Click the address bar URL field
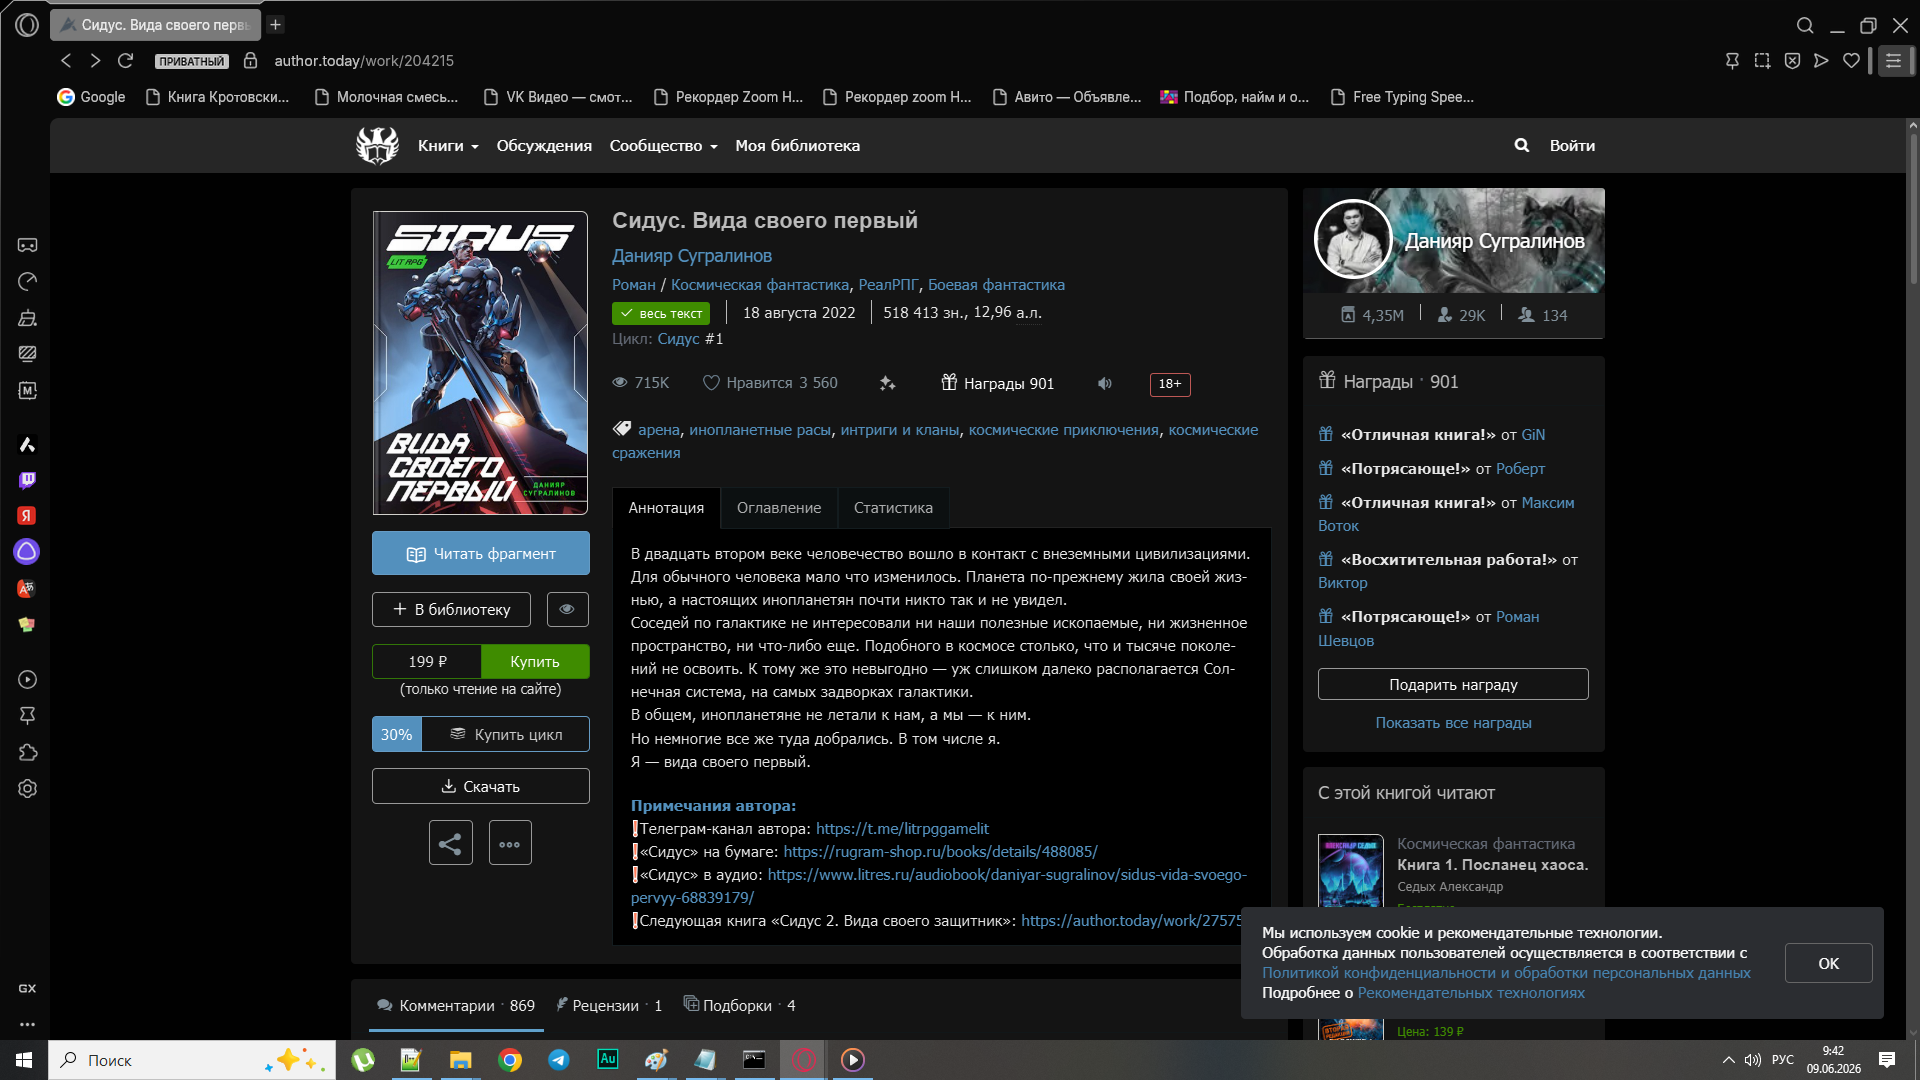 click(364, 60)
